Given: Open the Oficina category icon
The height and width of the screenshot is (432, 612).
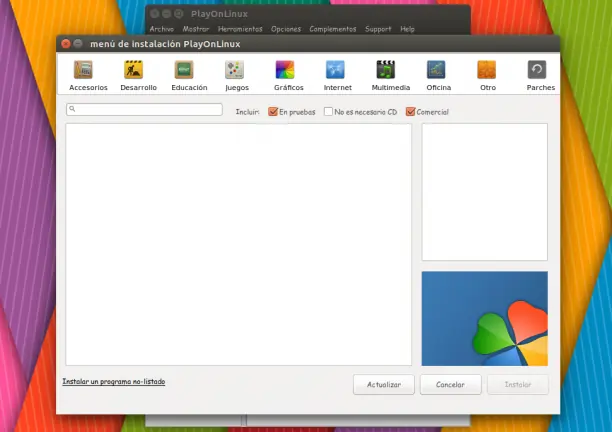Looking at the screenshot, I should pyautogui.click(x=436, y=70).
